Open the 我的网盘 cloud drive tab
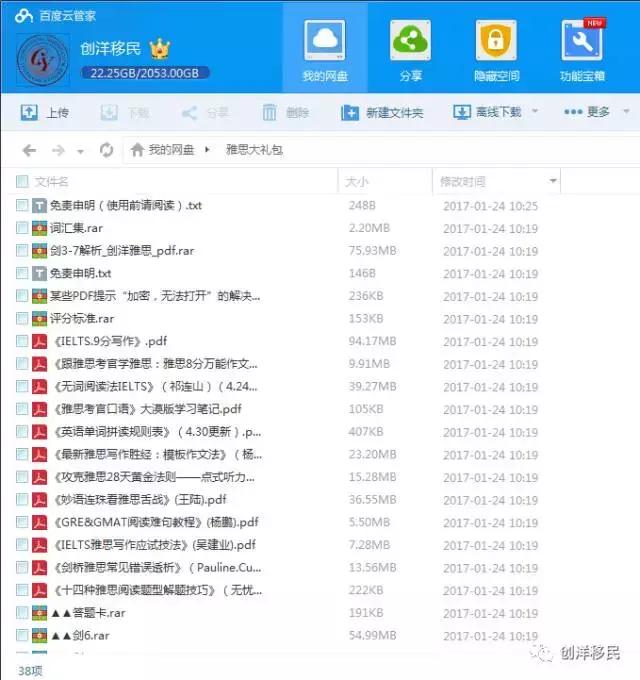Image resolution: width=640 pixels, height=680 pixels. point(325,50)
